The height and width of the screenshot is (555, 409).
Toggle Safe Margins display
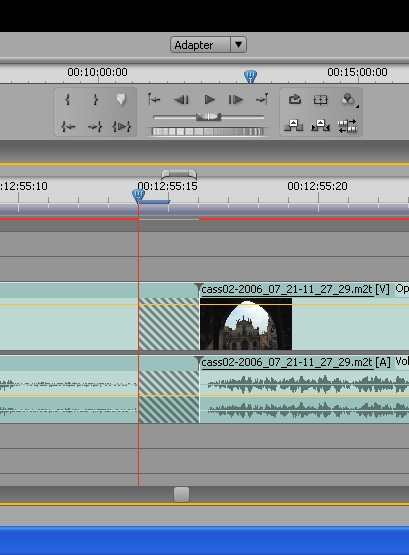[321, 100]
